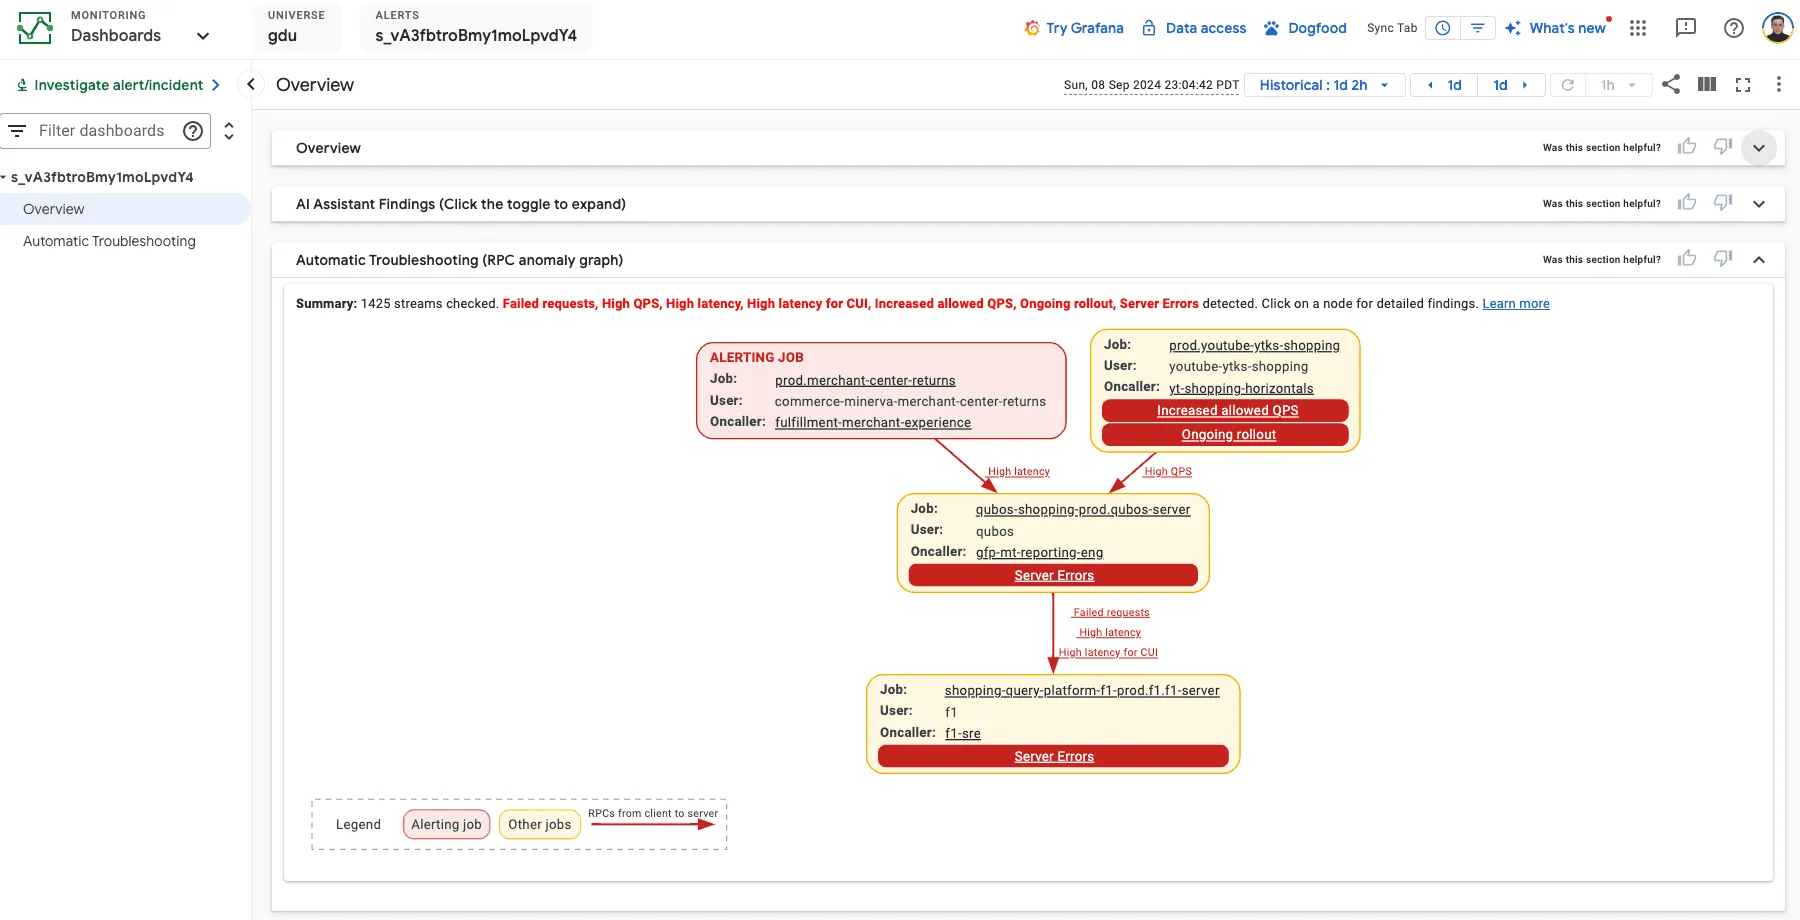Click the Sync Tab clock icon
This screenshot has height=920, width=1800.
pos(1443,28)
